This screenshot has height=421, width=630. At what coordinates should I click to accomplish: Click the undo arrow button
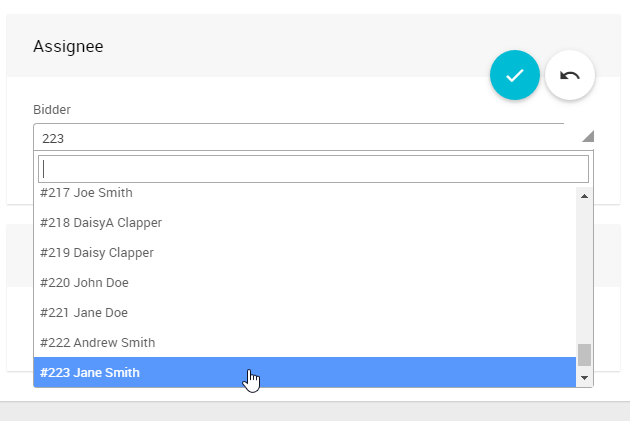pyautogui.click(x=570, y=75)
